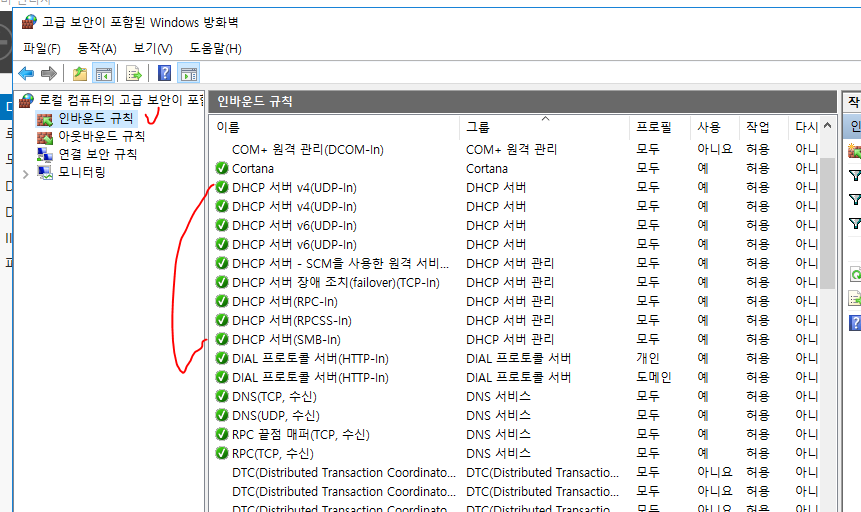This screenshot has height=512, width=861.
Task: Select the DHCP 서버(SMB-In) rule
Action: [286, 340]
